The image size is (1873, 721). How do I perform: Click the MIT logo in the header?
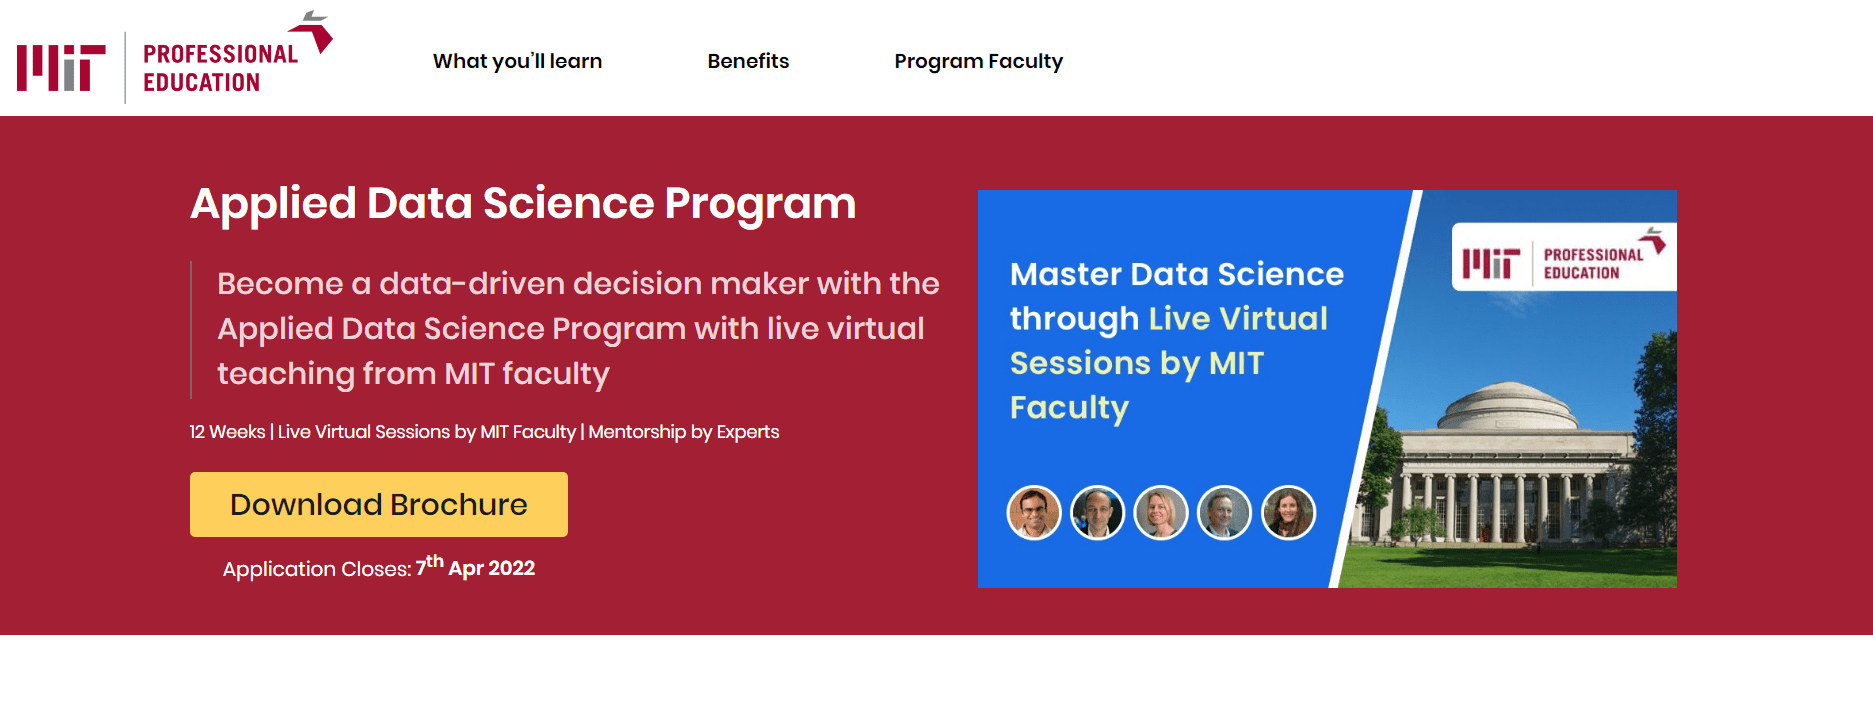pos(61,68)
